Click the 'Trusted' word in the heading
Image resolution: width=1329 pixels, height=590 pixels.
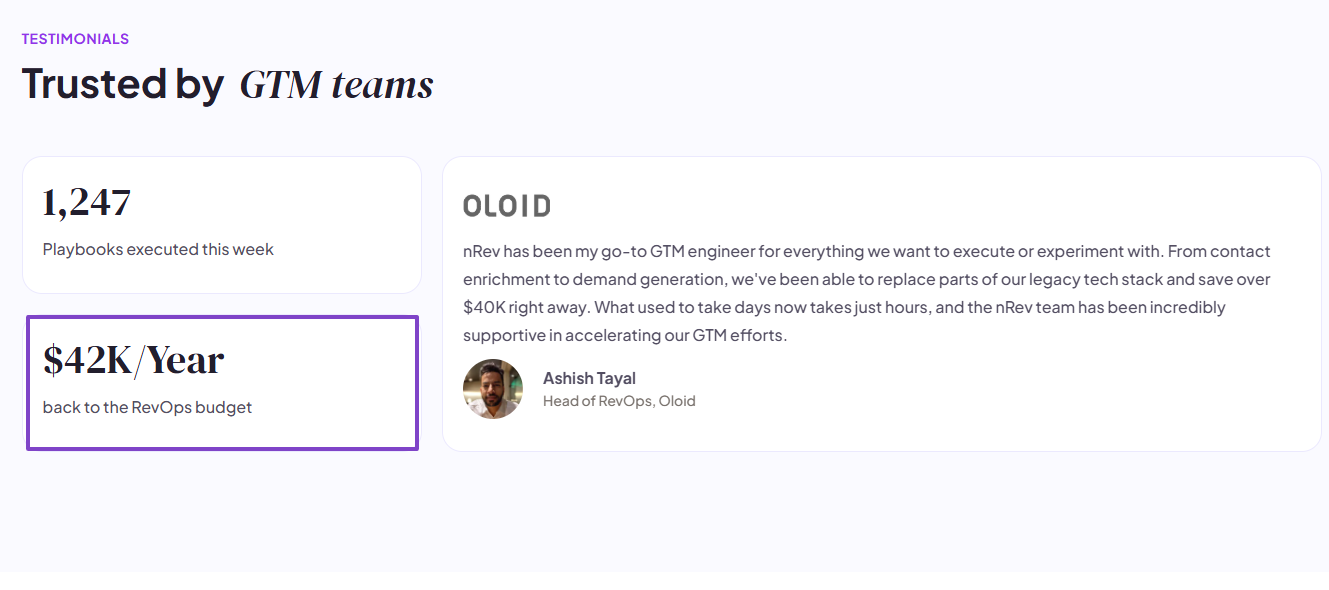pyautogui.click(x=94, y=83)
